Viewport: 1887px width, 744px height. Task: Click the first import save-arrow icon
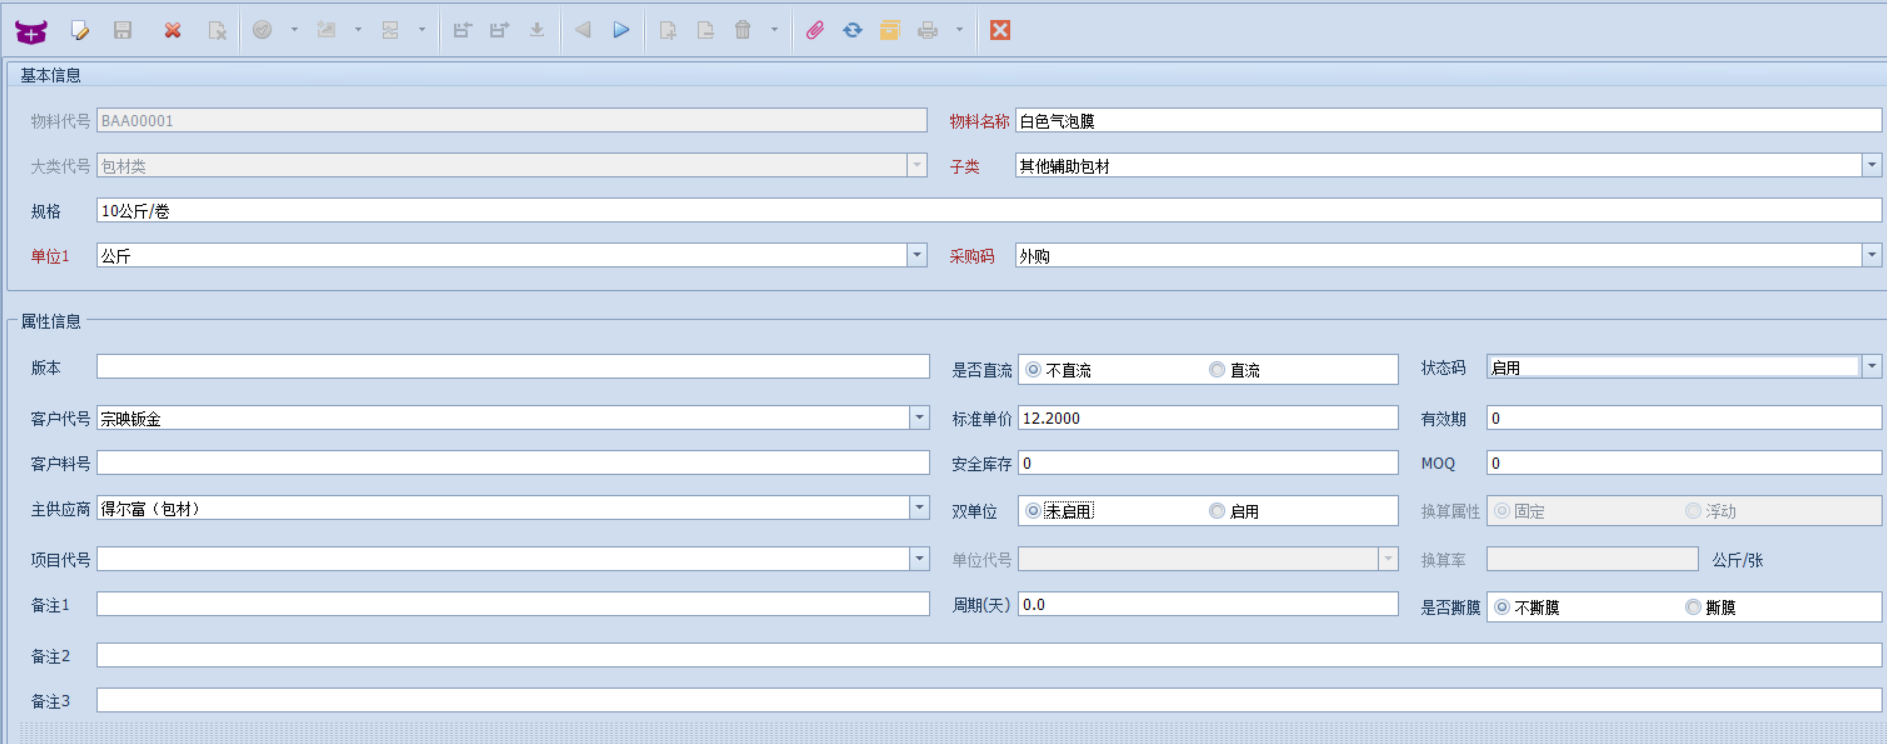point(462,30)
